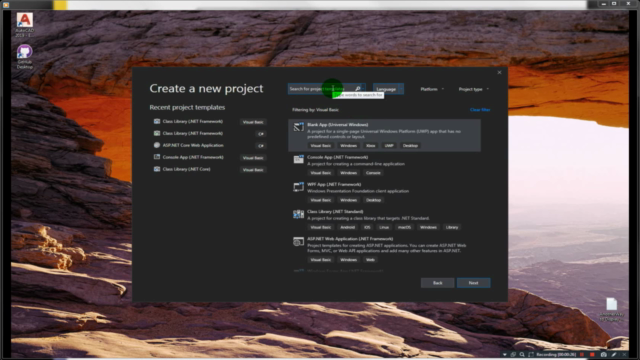Click the recorder bar's magnifier zoom icon
640x360 pixels.
[x=522, y=355]
